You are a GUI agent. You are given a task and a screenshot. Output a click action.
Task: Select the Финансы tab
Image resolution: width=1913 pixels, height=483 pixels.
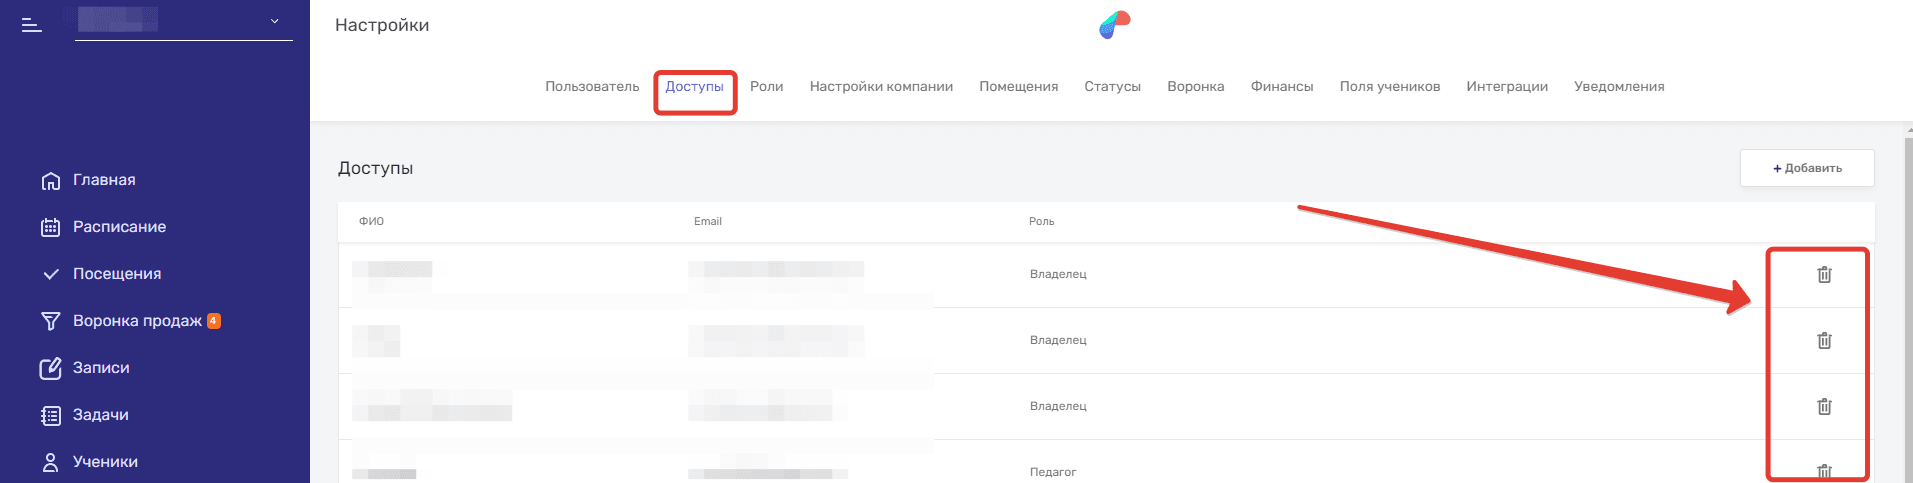[x=1281, y=87]
